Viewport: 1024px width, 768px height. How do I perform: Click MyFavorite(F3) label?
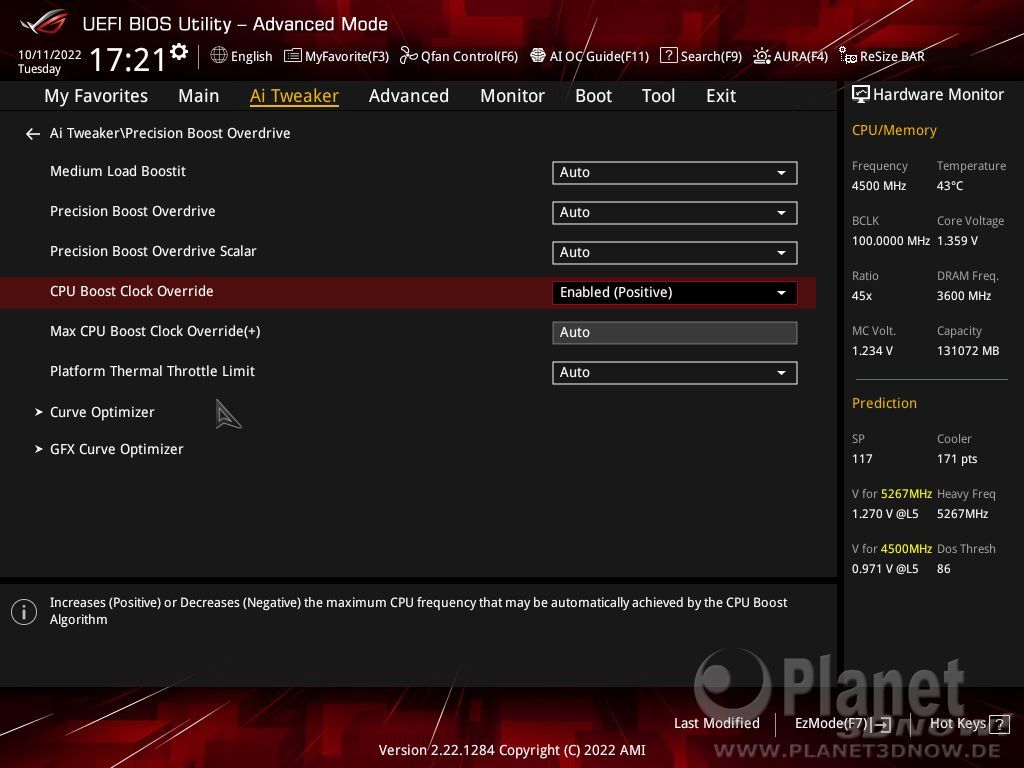(x=347, y=57)
